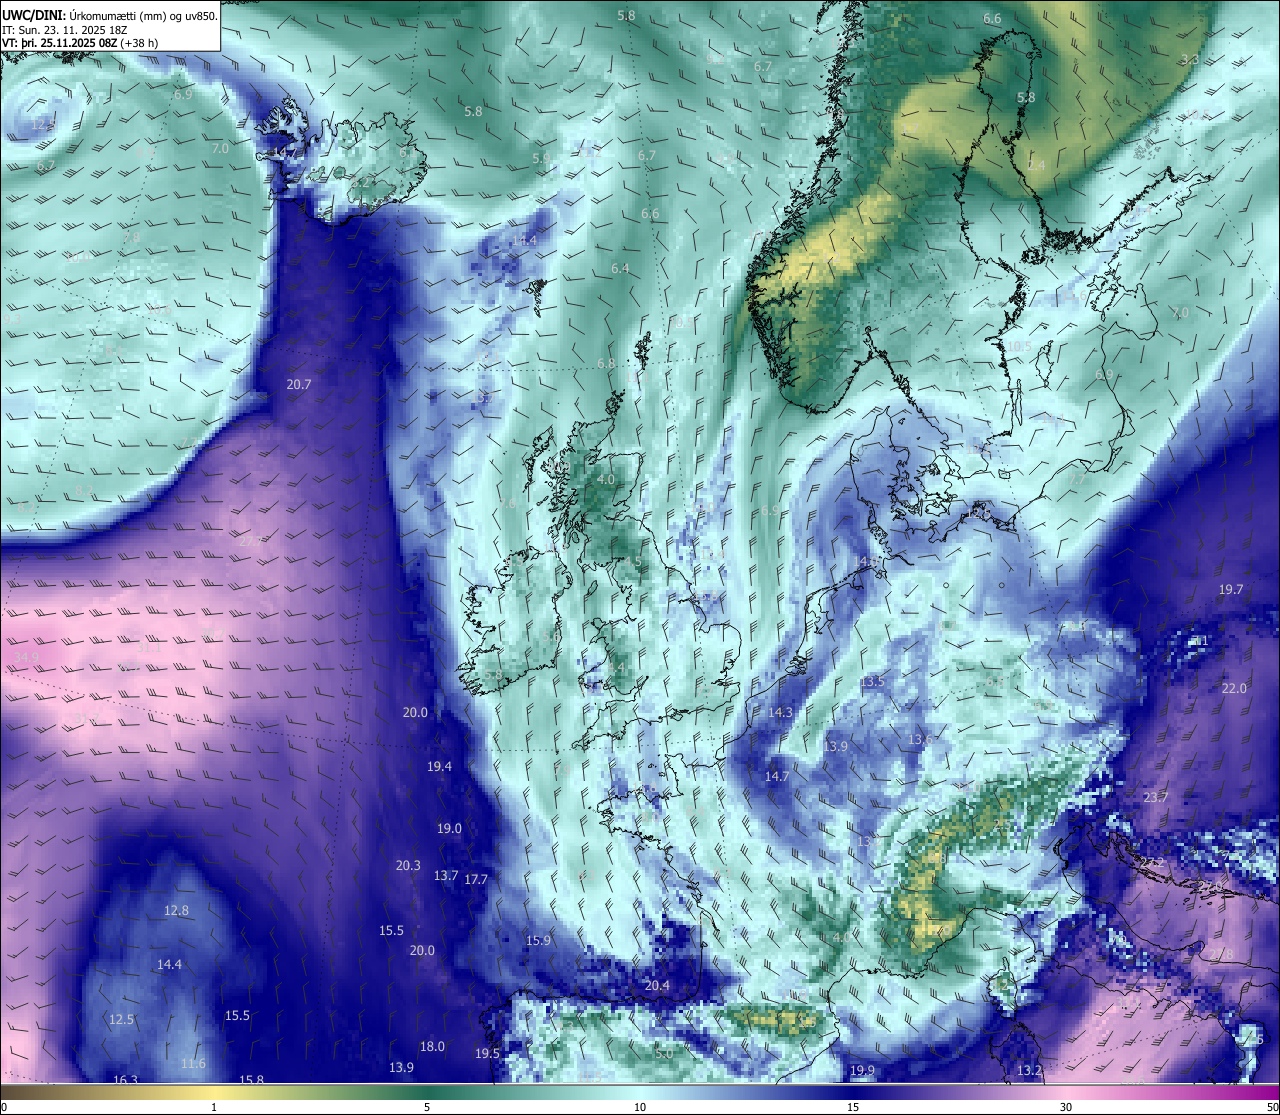Click the map value '4.0' over Scotland
The height and width of the screenshot is (1115, 1280).
pyautogui.click(x=606, y=479)
